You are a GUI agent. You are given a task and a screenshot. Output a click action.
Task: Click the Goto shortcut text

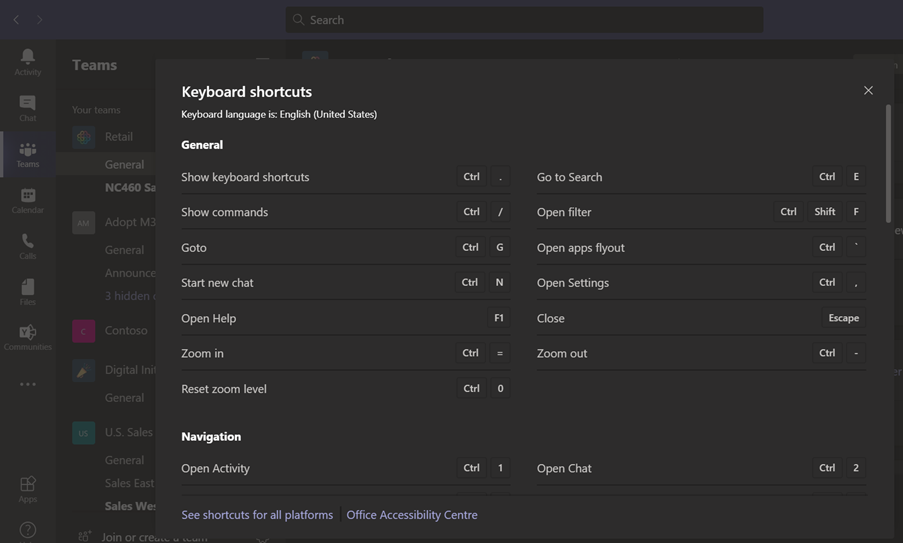click(194, 248)
